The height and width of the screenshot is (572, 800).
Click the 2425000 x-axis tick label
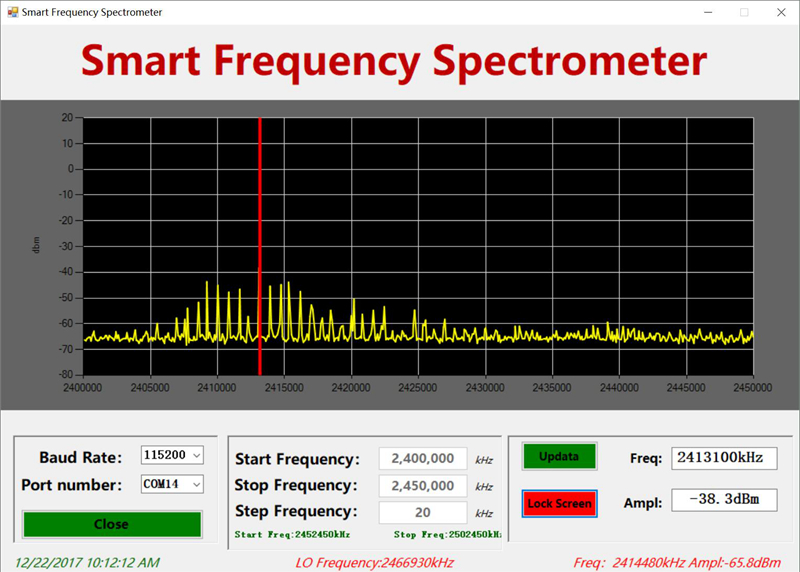tap(418, 387)
